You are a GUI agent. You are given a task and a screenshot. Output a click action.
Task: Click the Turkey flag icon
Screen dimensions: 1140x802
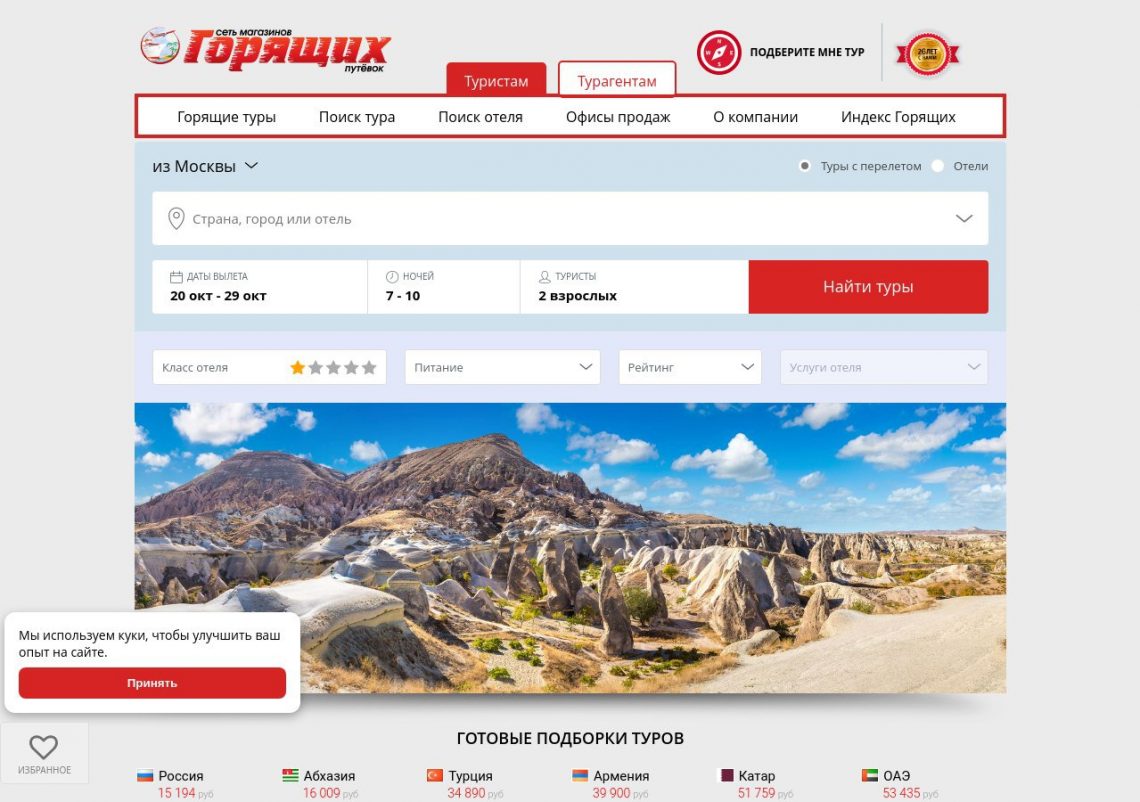(435, 776)
